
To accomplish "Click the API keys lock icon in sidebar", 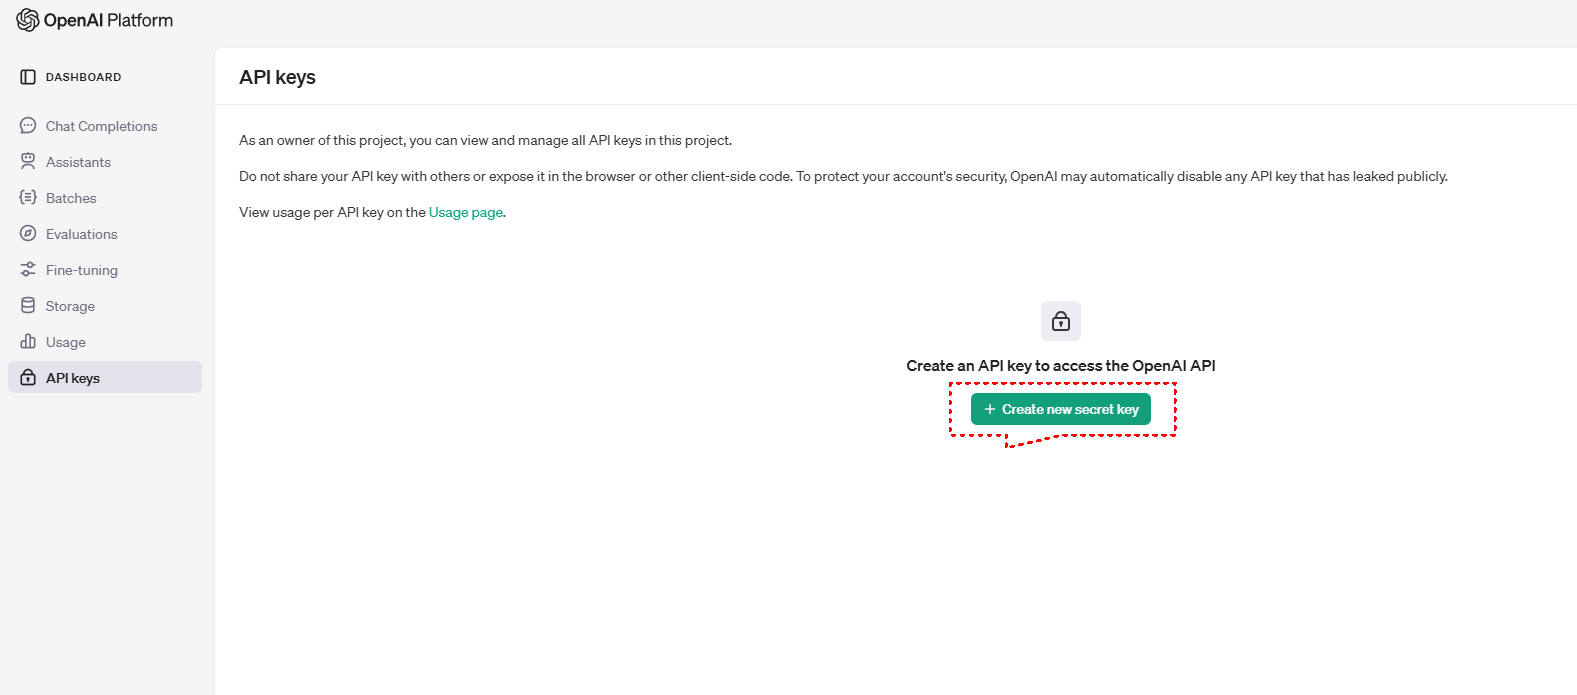I will click(28, 378).
